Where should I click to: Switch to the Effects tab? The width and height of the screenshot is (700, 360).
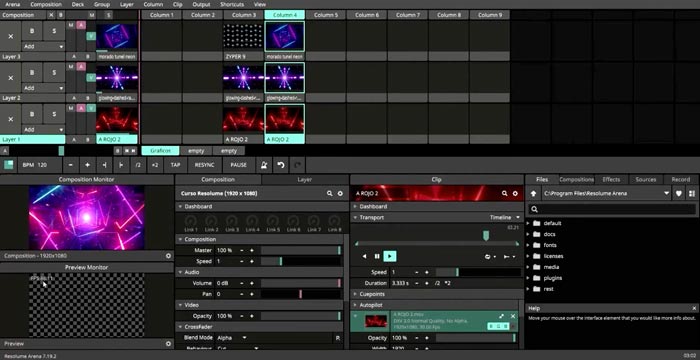(x=611, y=180)
